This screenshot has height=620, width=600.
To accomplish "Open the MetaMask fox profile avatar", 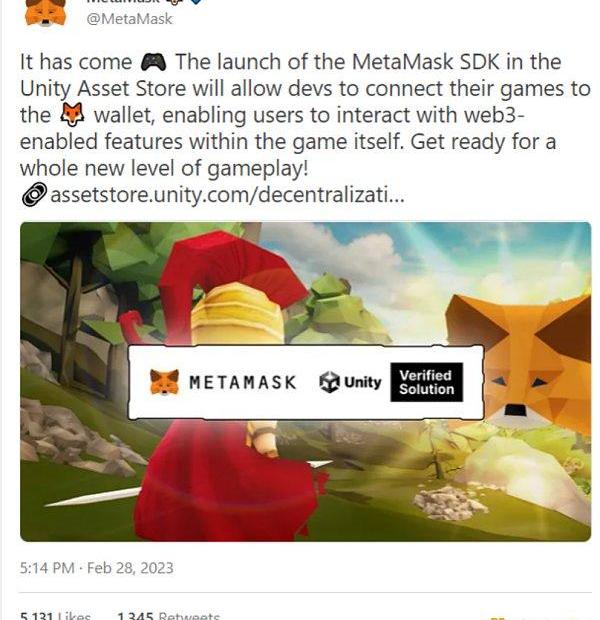I will pos(45,12).
